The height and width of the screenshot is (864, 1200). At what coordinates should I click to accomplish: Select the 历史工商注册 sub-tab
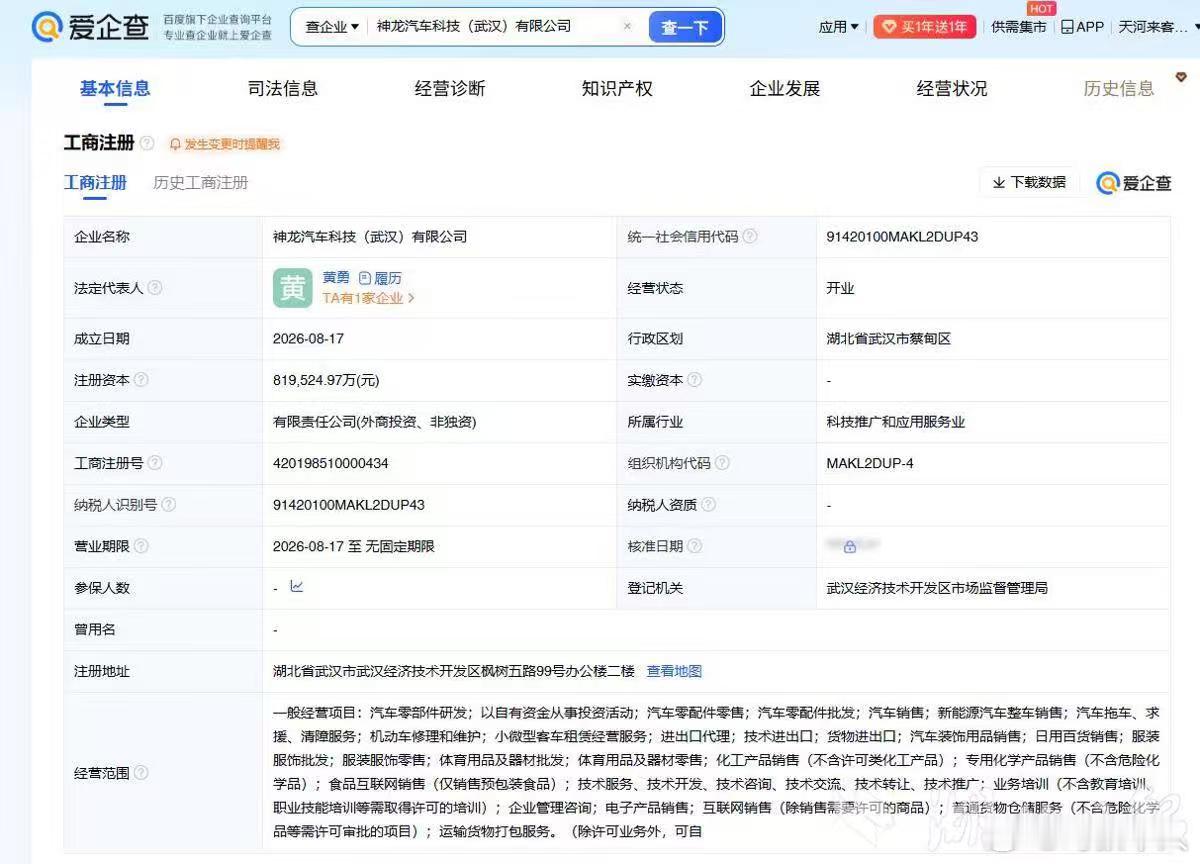click(x=200, y=182)
